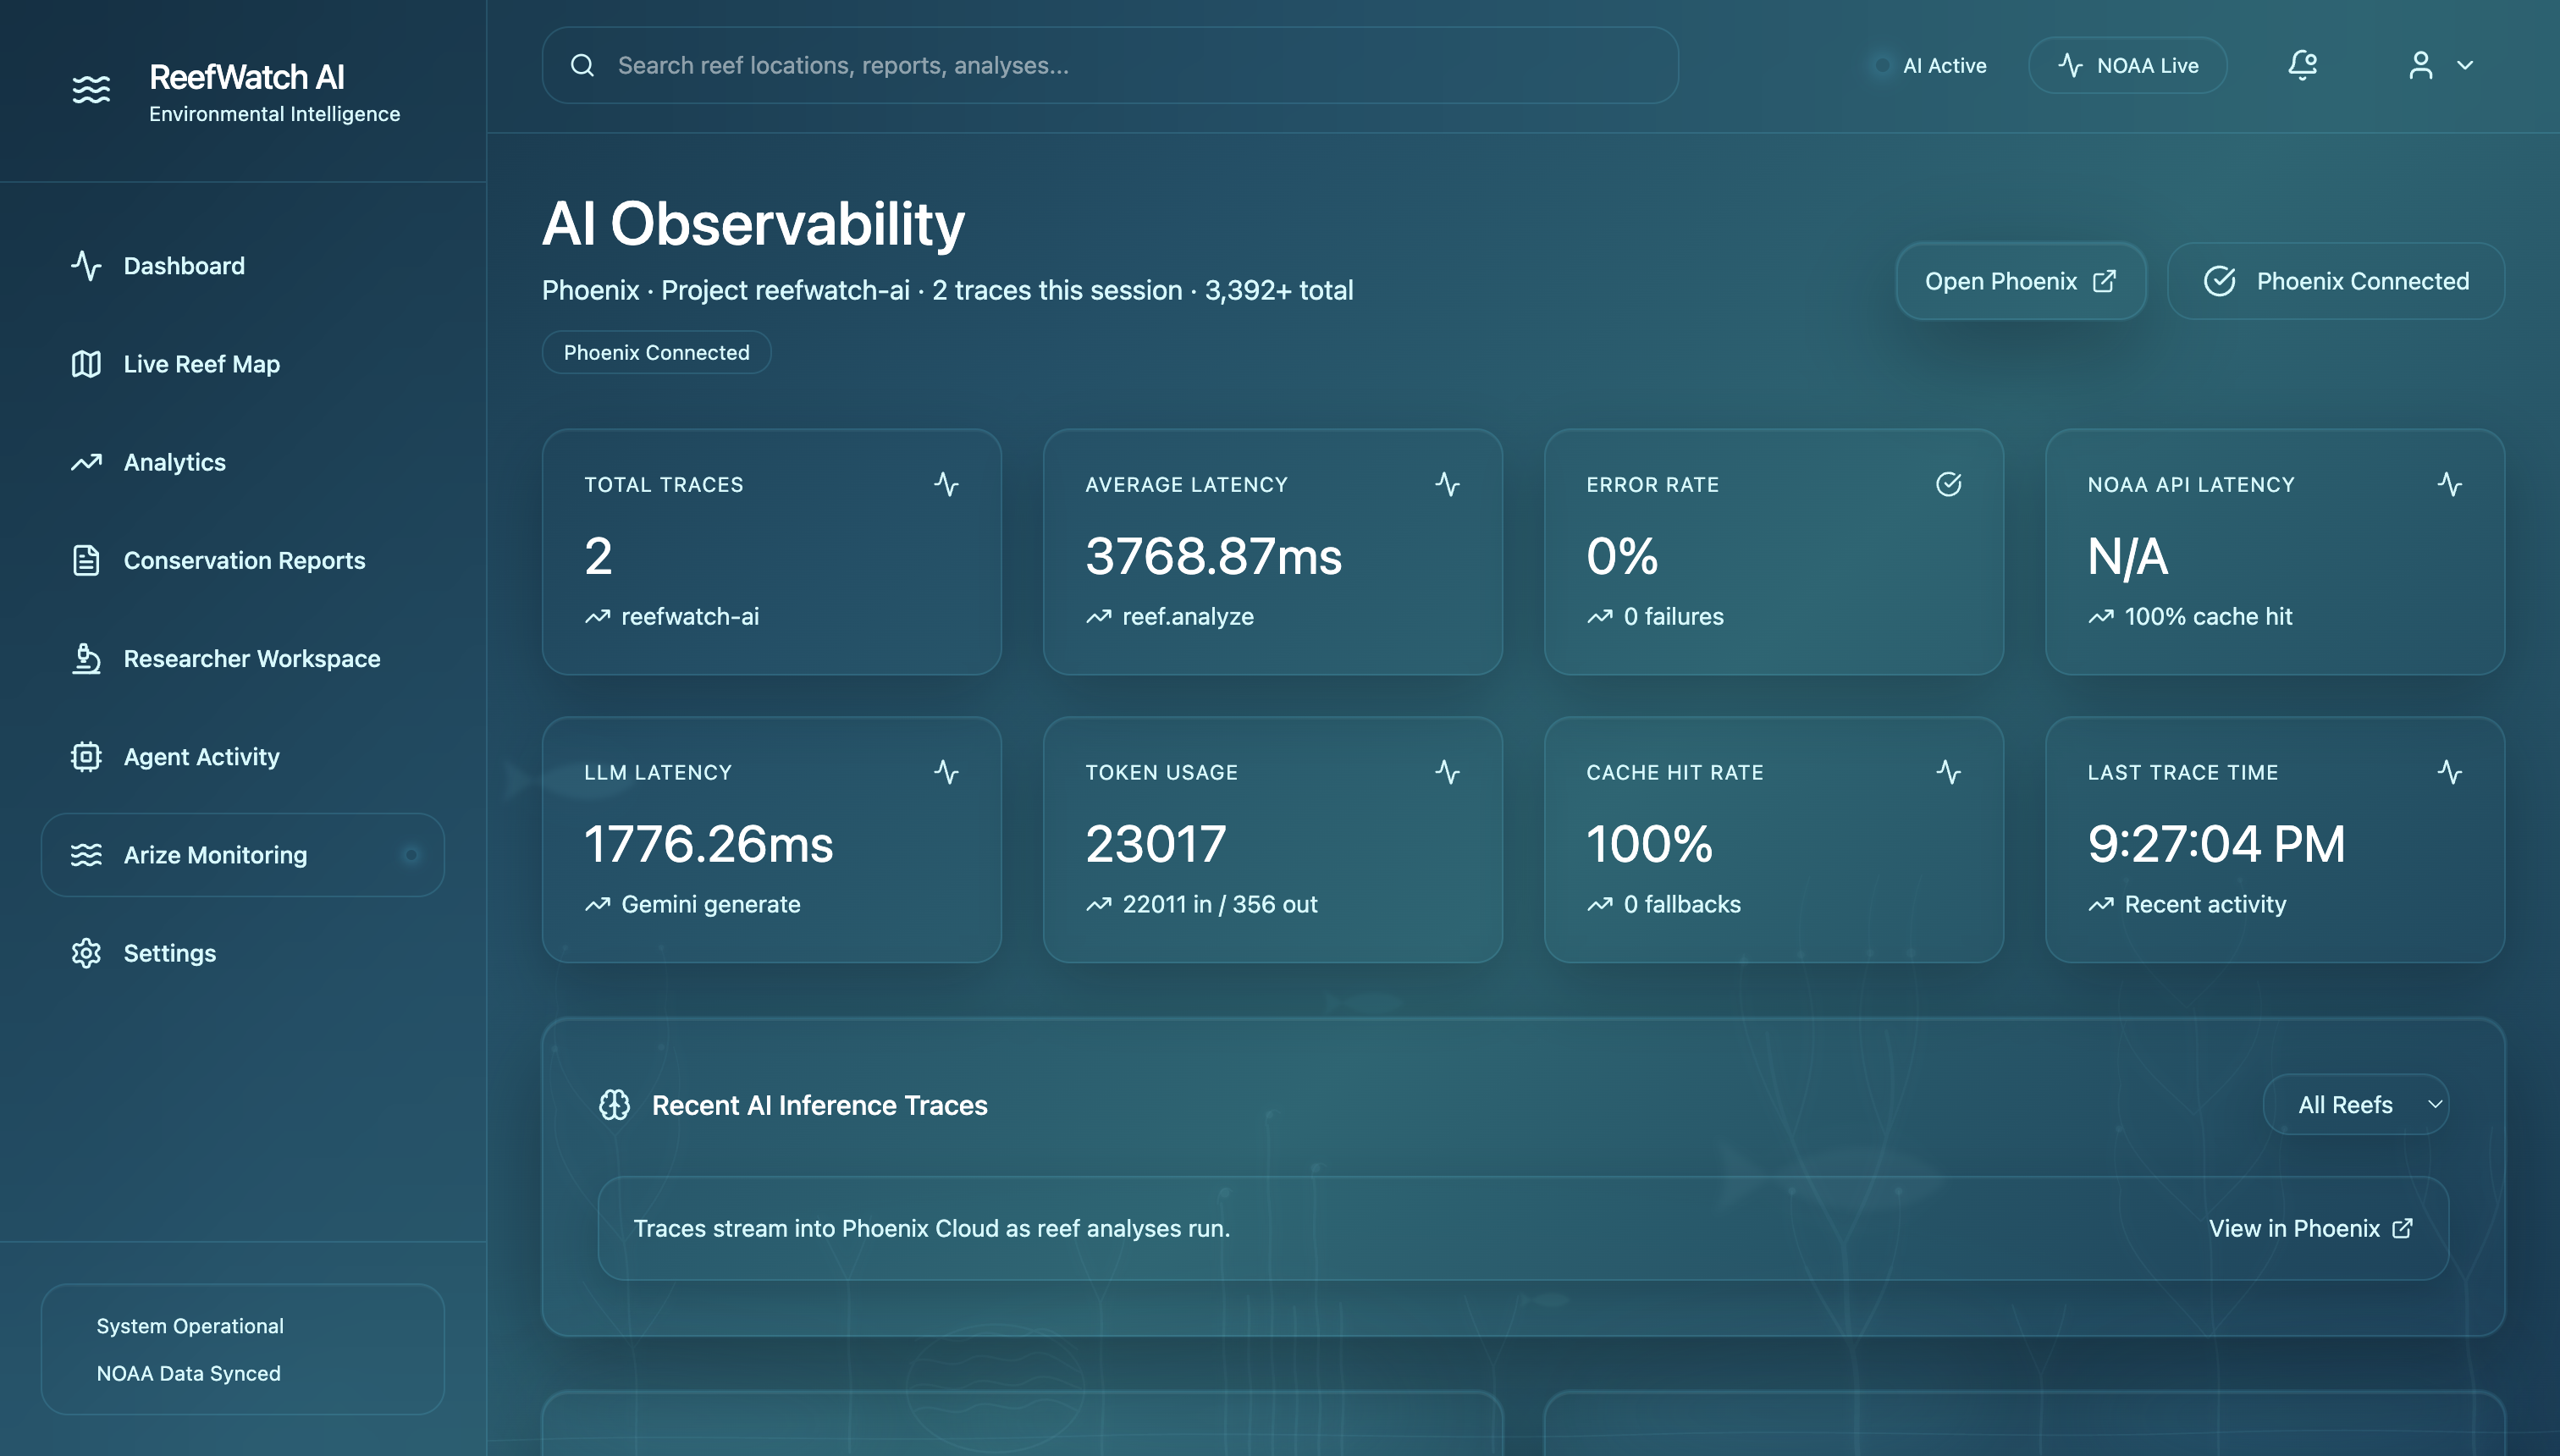Click the trend arrow beside 0 failures

click(1599, 617)
